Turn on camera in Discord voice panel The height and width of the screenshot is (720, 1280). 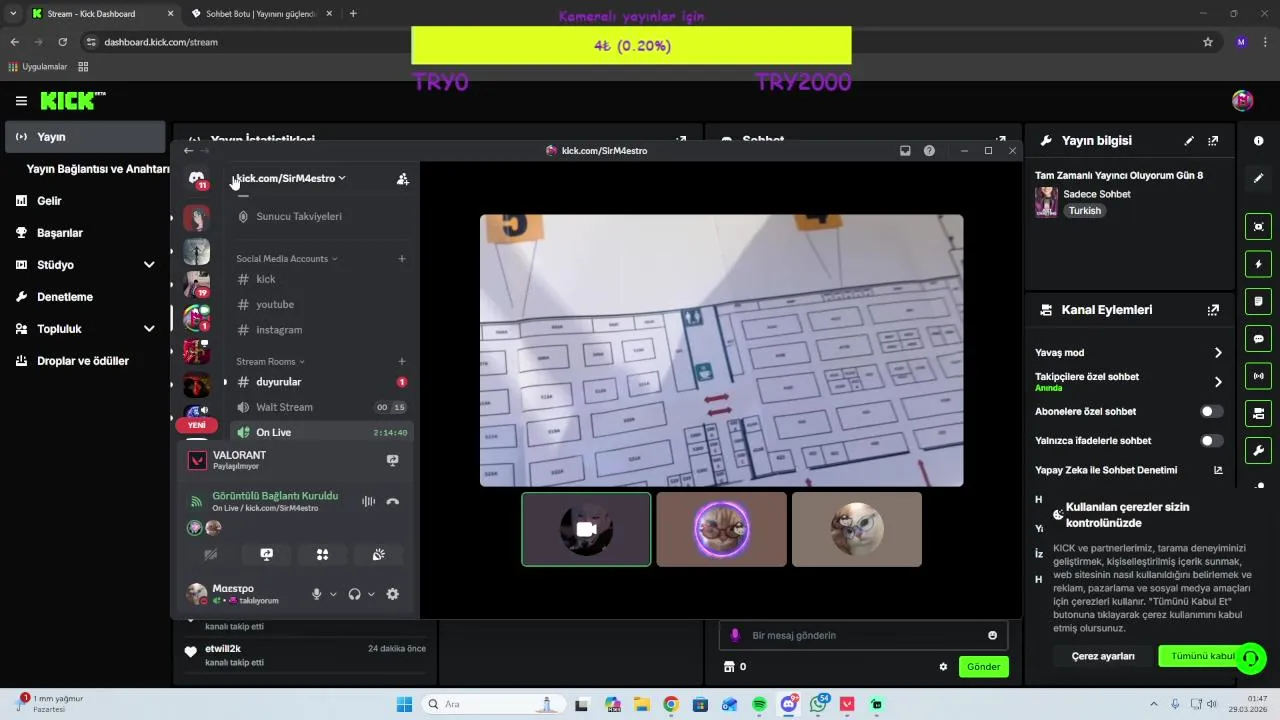[x=211, y=554]
